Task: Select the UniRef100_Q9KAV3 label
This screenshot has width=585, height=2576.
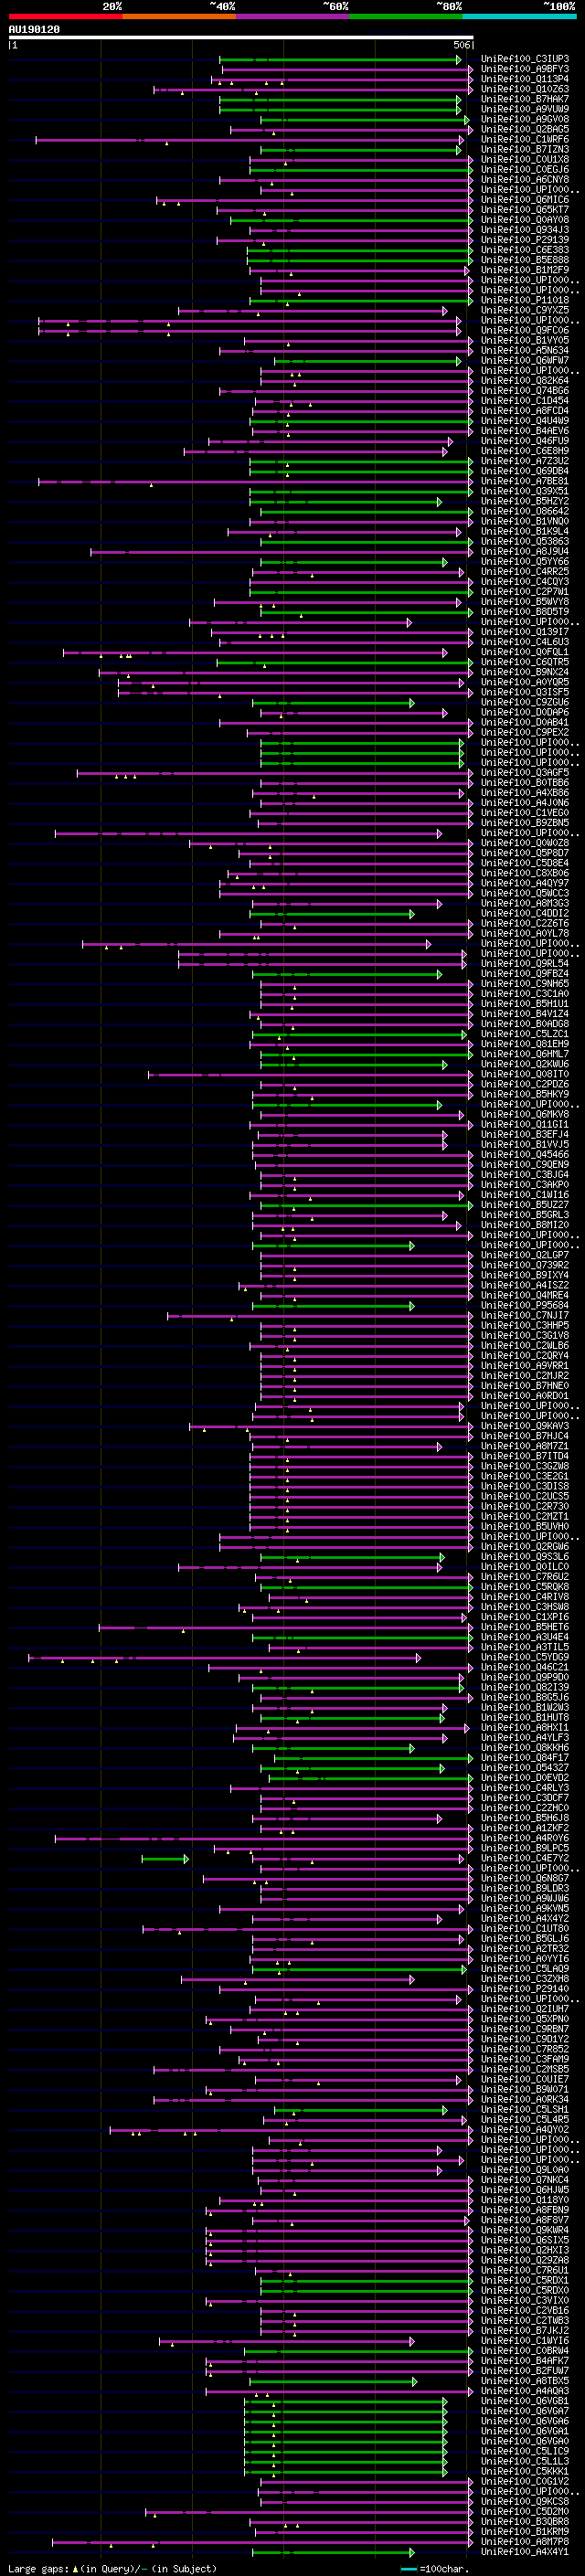Action: click(524, 1426)
